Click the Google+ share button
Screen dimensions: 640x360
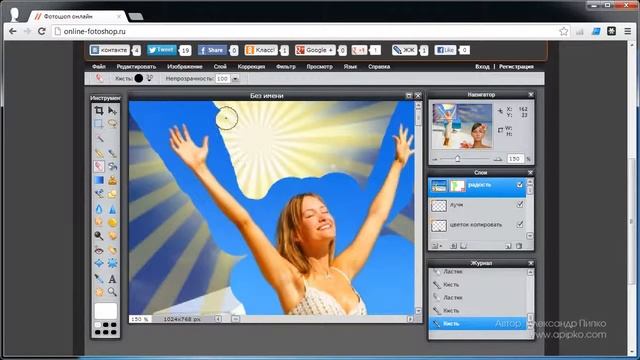pyautogui.click(x=315, y=50)
